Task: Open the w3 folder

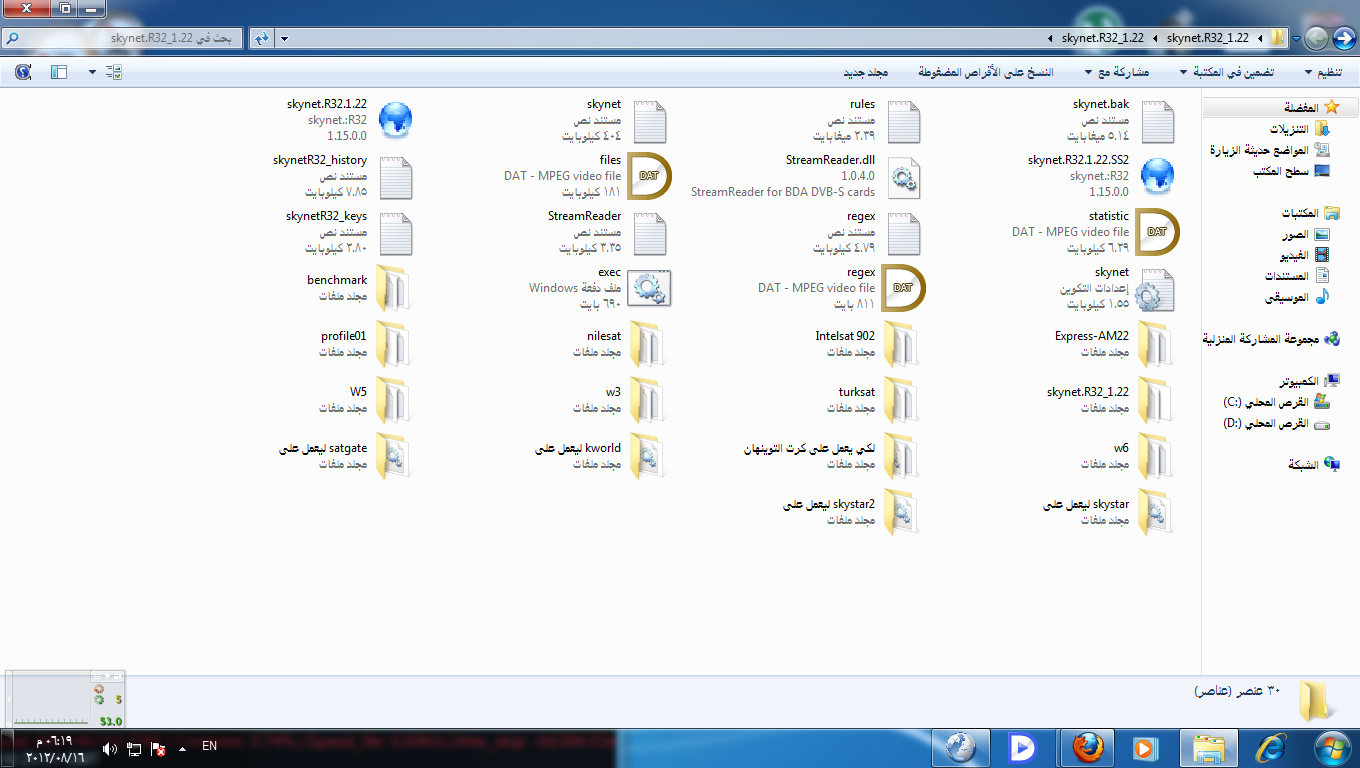Action: (x=619, y=400)
